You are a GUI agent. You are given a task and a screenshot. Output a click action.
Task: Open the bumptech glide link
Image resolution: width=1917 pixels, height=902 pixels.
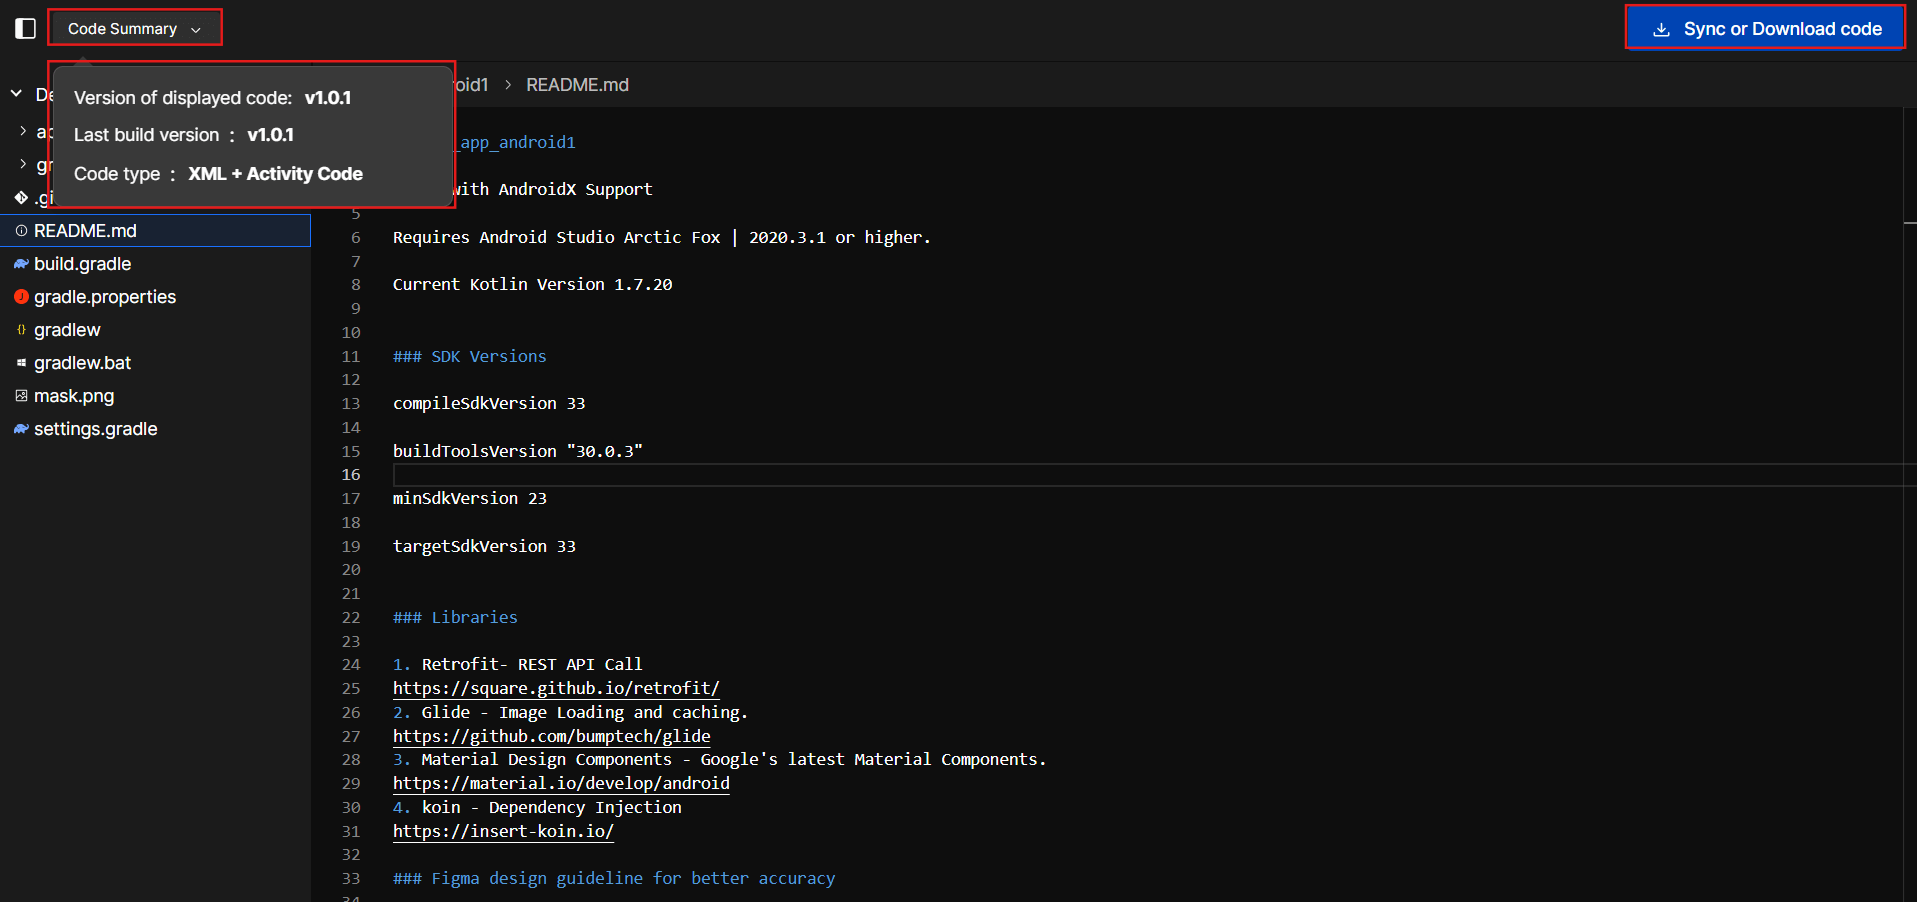[551, 736]
